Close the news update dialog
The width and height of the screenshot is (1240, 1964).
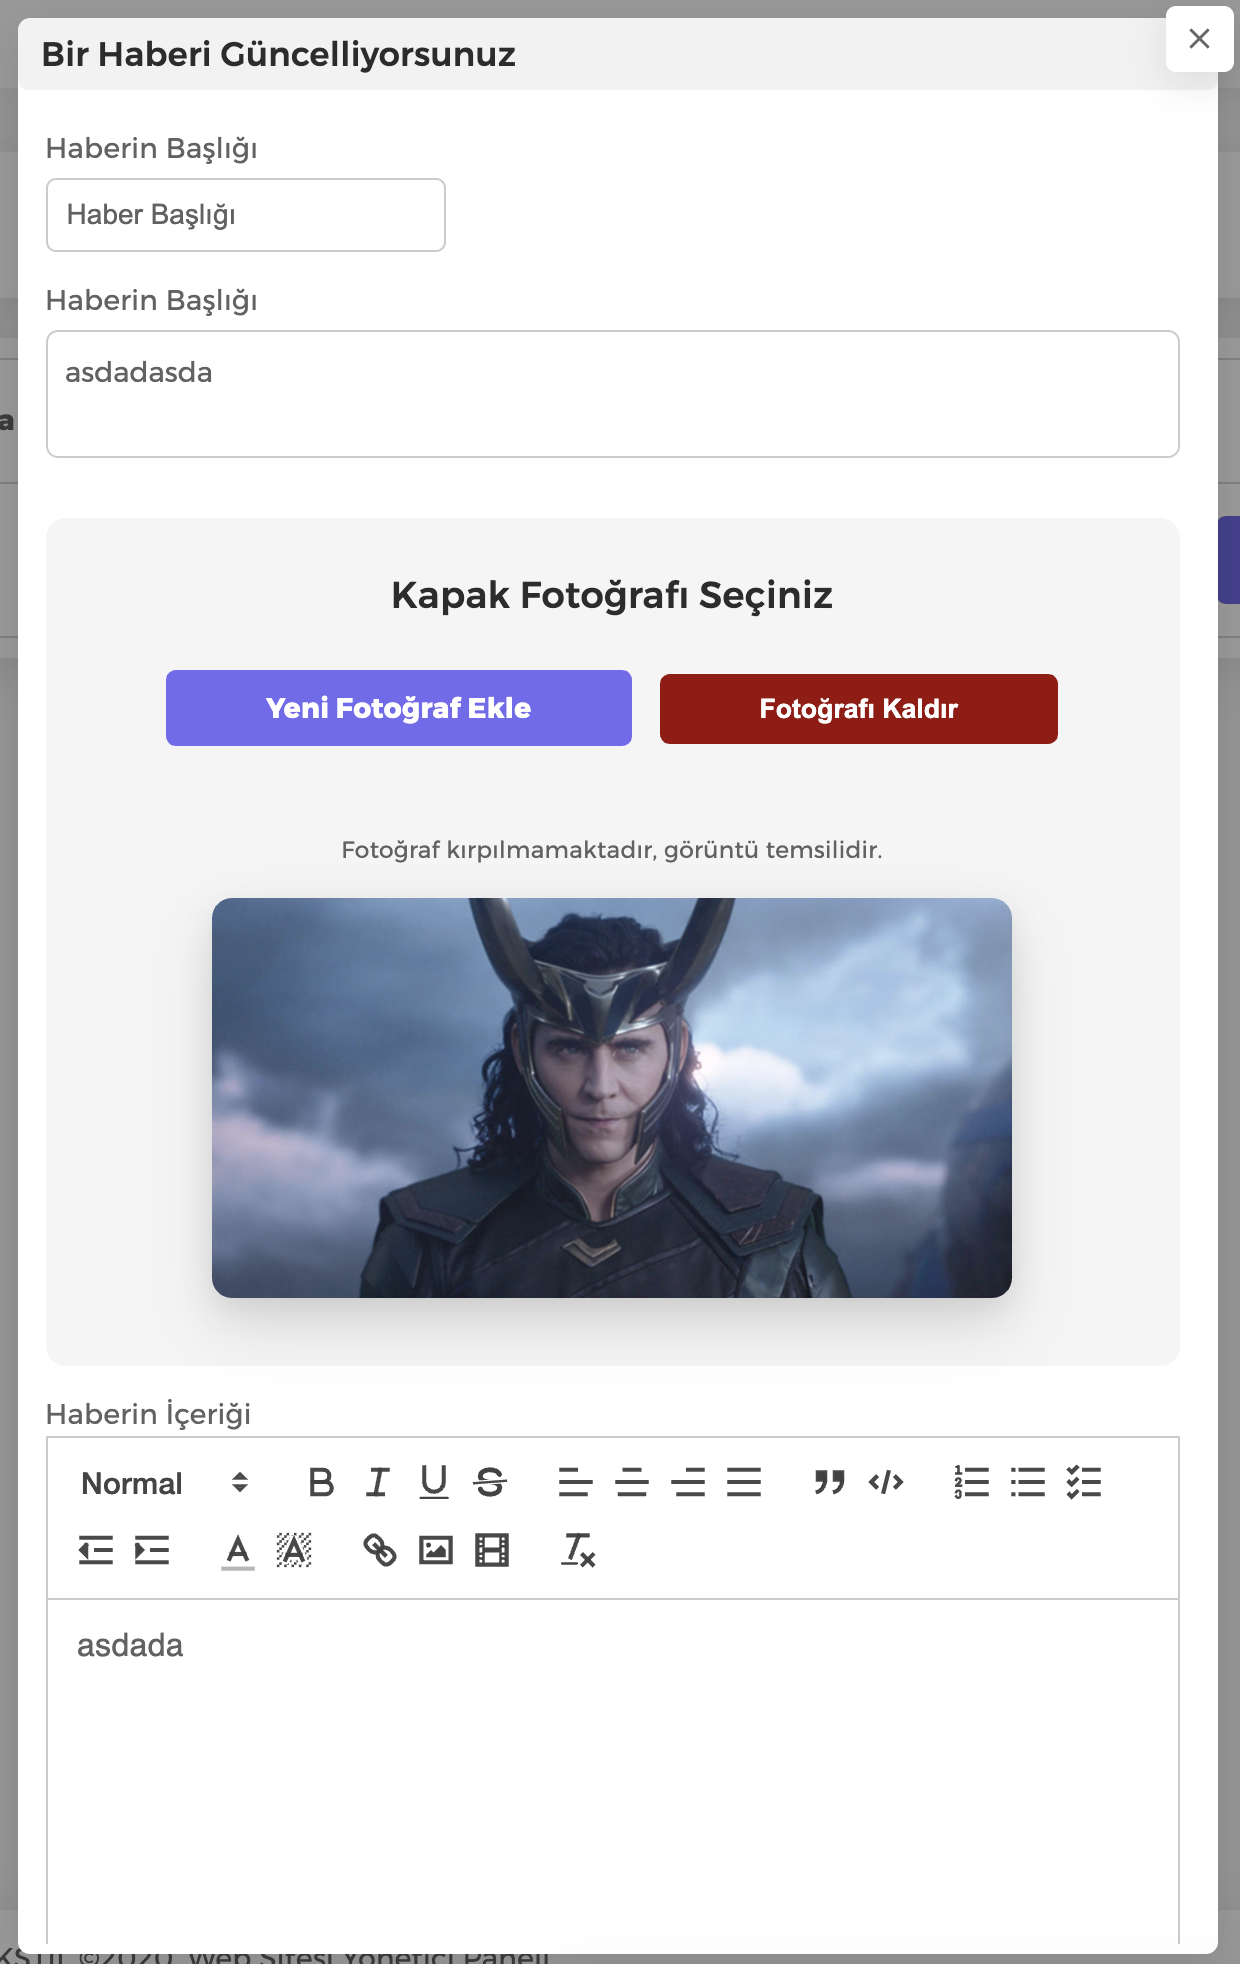1200,39
